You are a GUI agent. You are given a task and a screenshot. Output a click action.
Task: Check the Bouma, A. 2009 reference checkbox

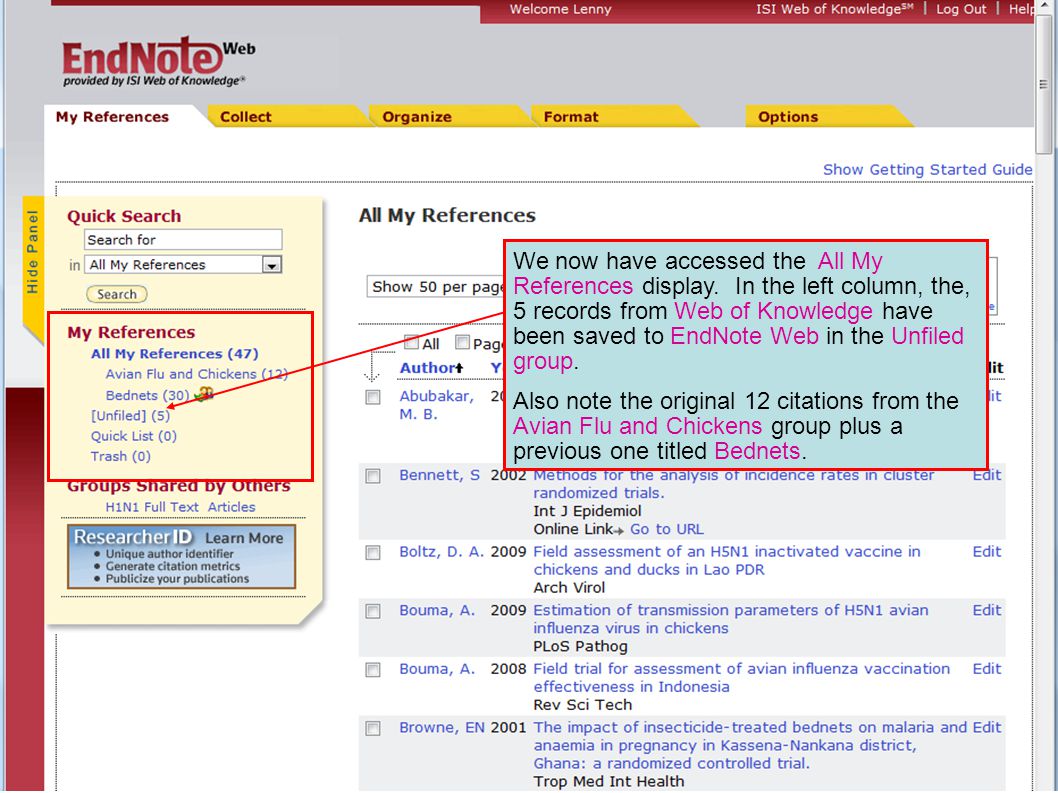372,611
